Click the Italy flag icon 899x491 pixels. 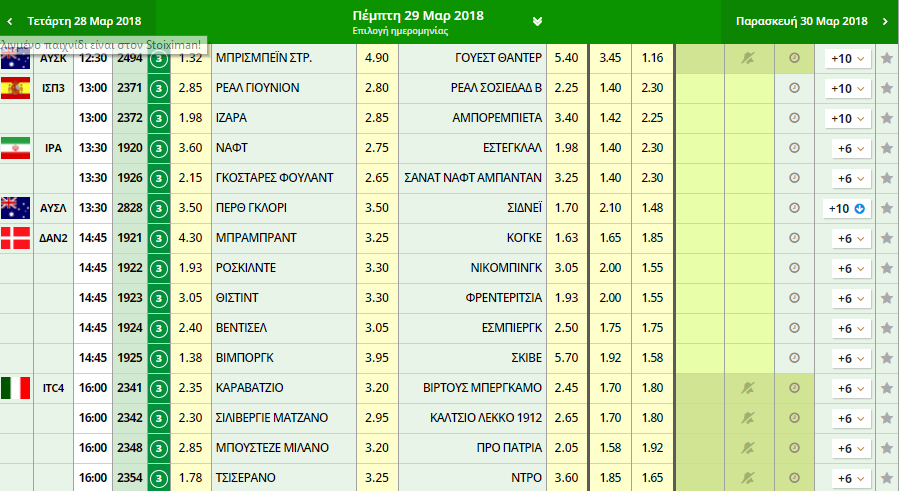pos(16,388)
